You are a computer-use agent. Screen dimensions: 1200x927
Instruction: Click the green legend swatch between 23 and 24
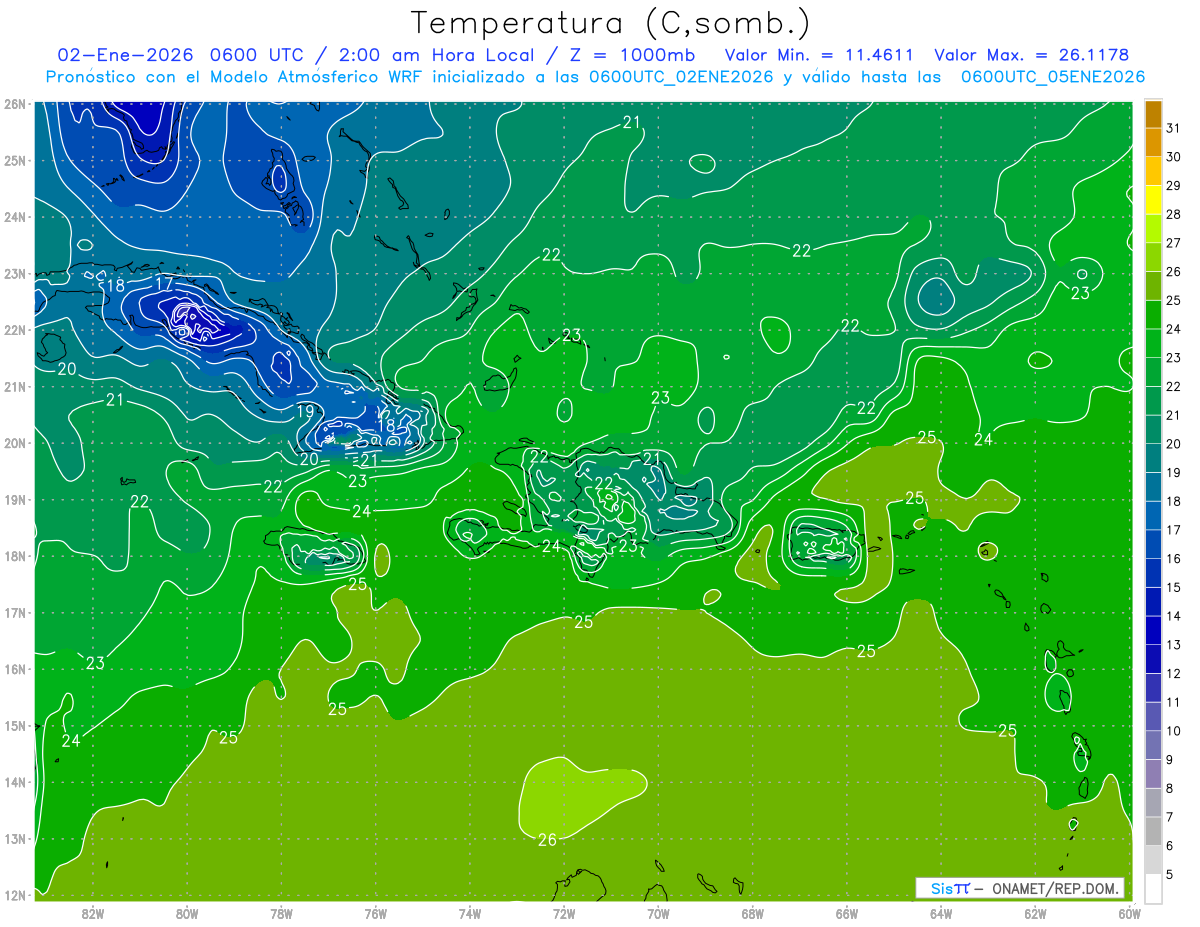pyautogui.click(x=1153, y=344)
